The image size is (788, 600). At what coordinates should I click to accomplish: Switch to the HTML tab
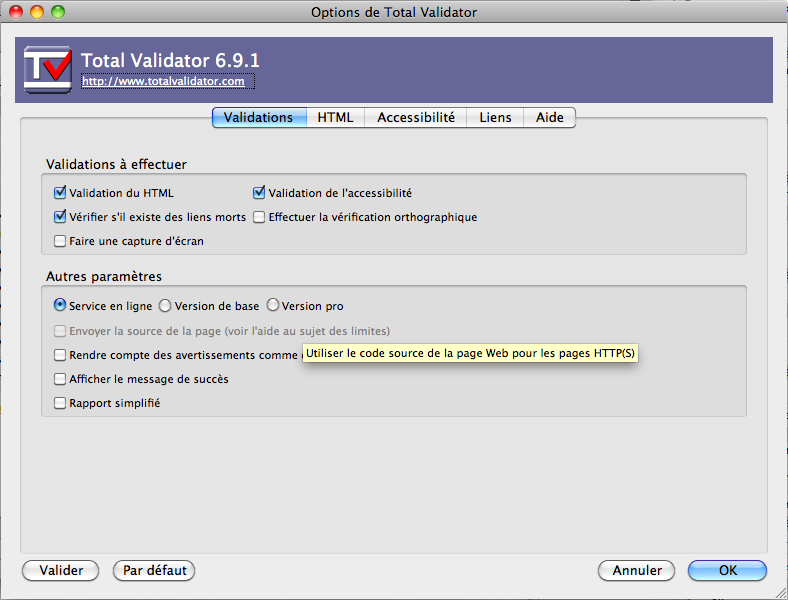pos(335,118)
